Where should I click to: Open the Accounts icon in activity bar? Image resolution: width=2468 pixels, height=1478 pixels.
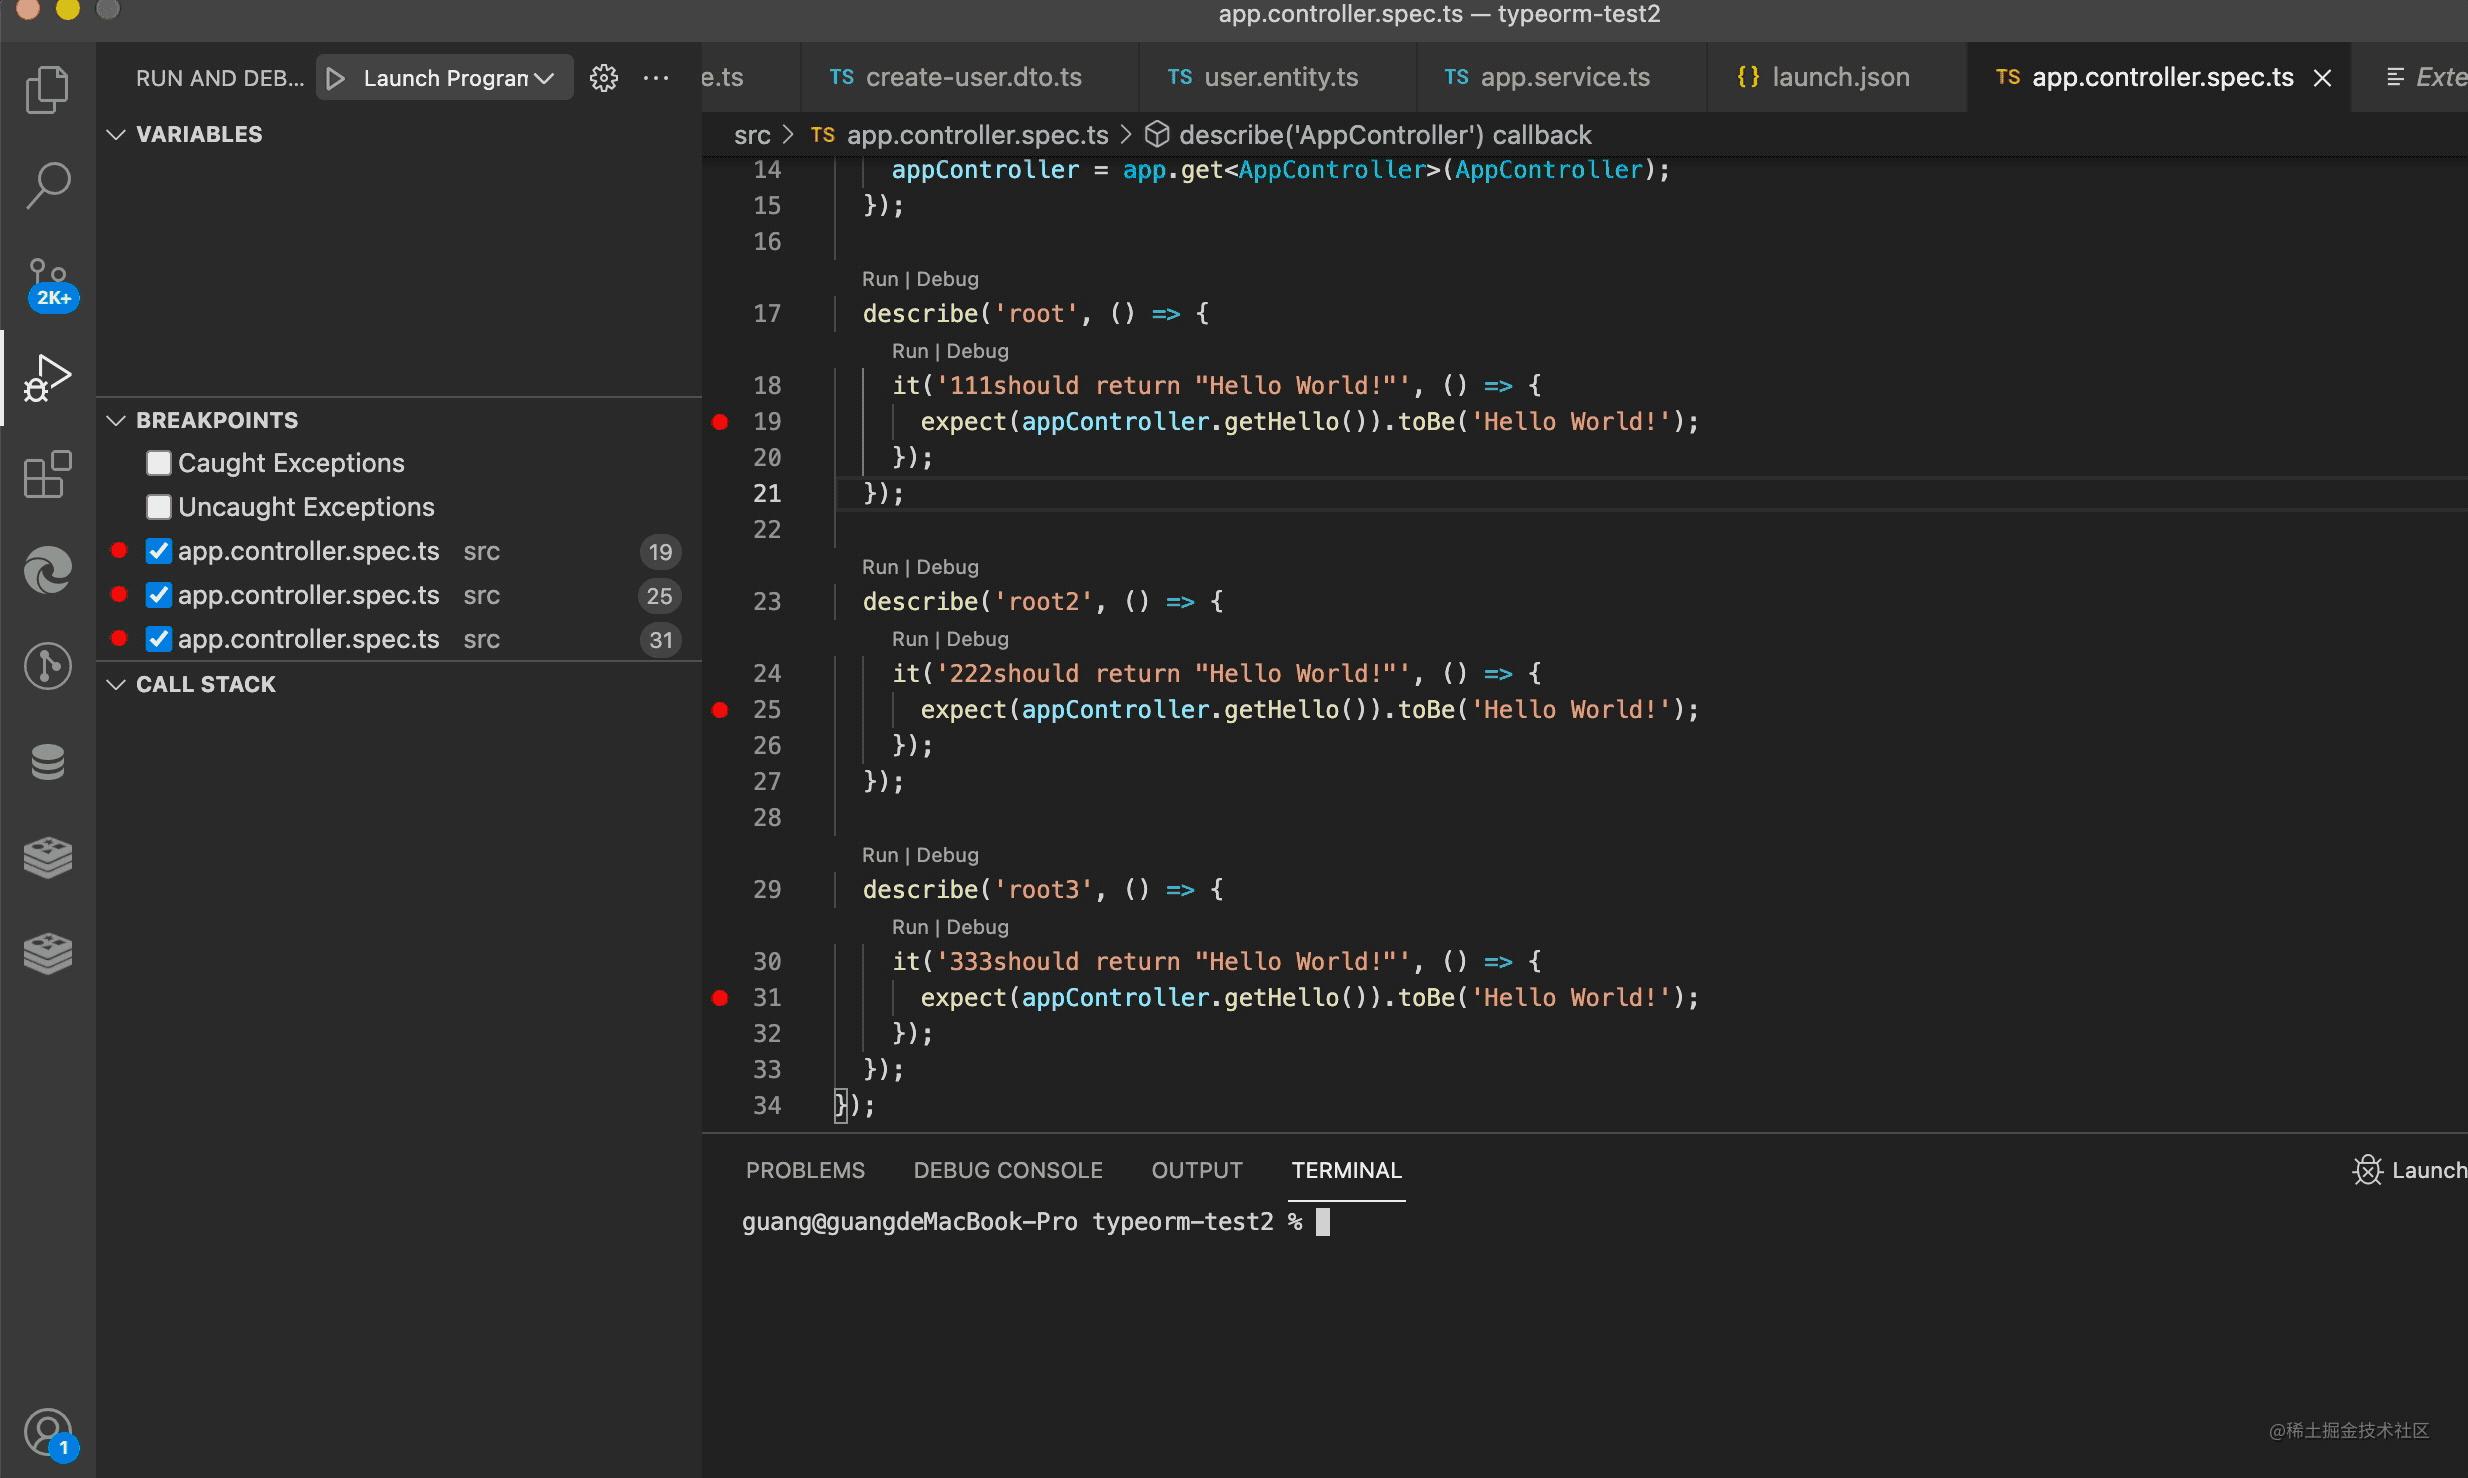[x=47, y=1432]
